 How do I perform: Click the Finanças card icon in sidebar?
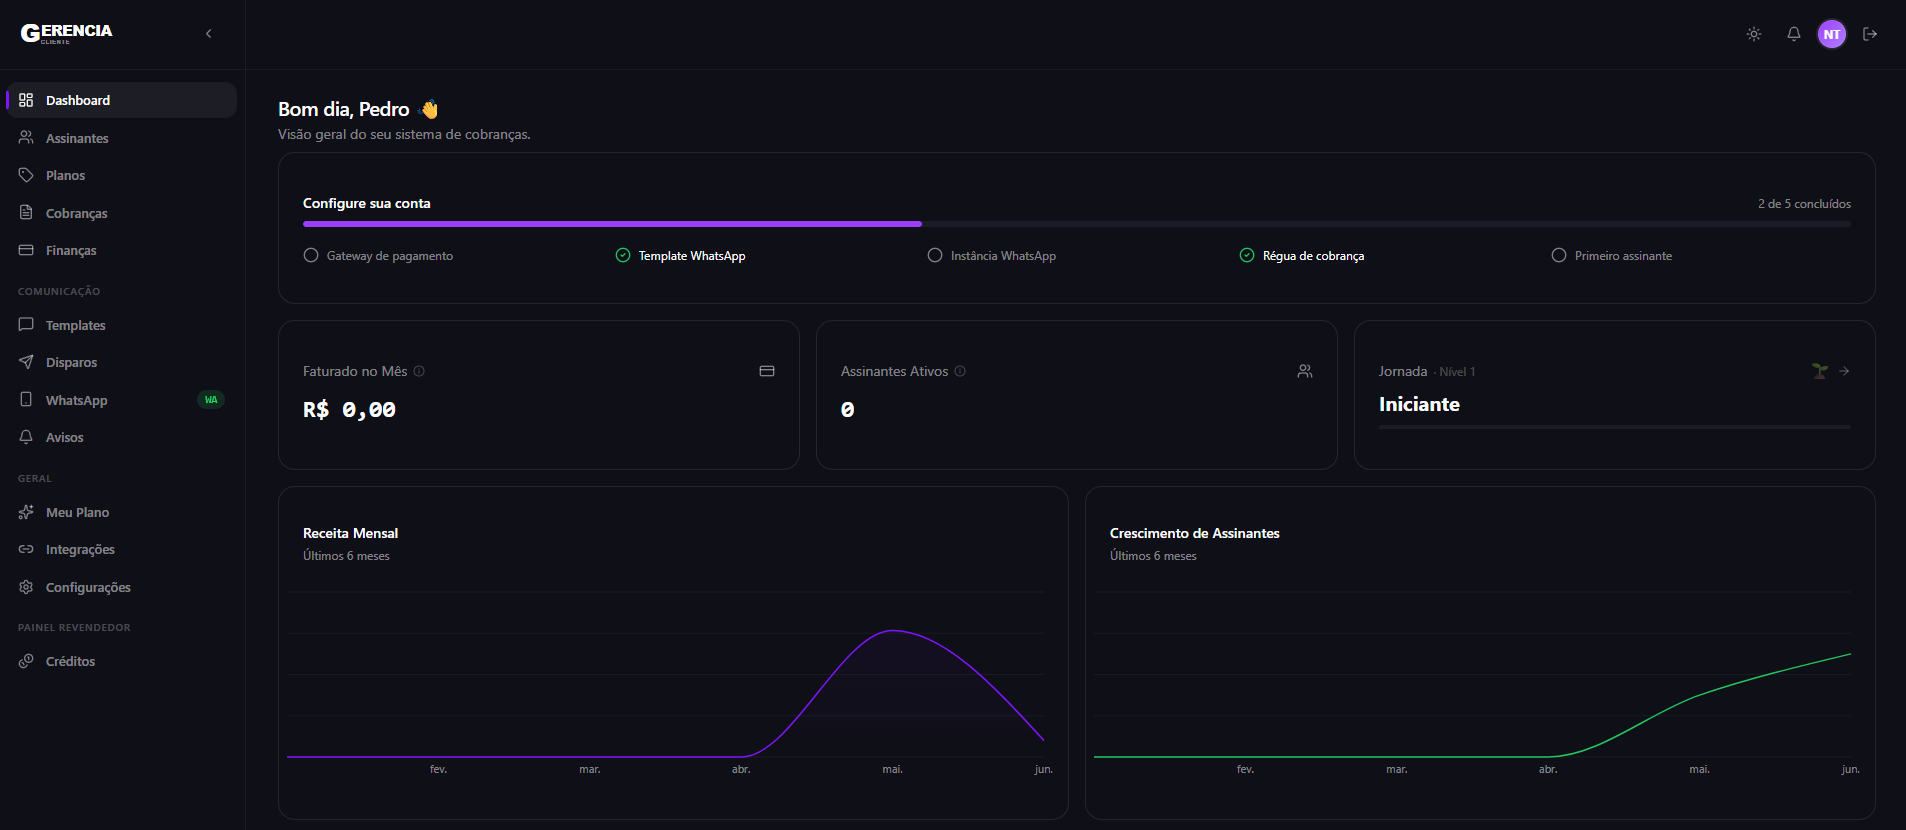26,250
